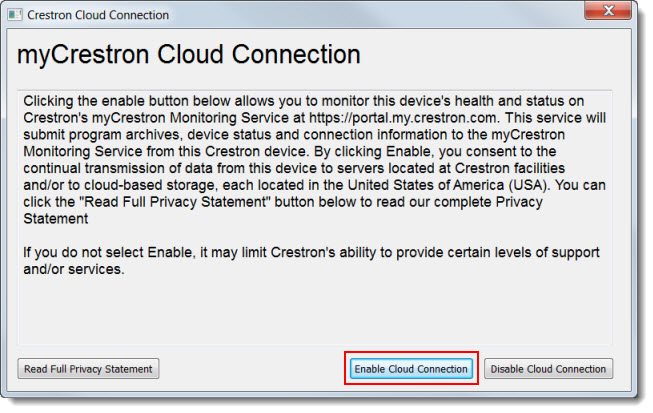Click text 'United States of America (USA)'
653x413 pixels.
[x=447, y=185]
